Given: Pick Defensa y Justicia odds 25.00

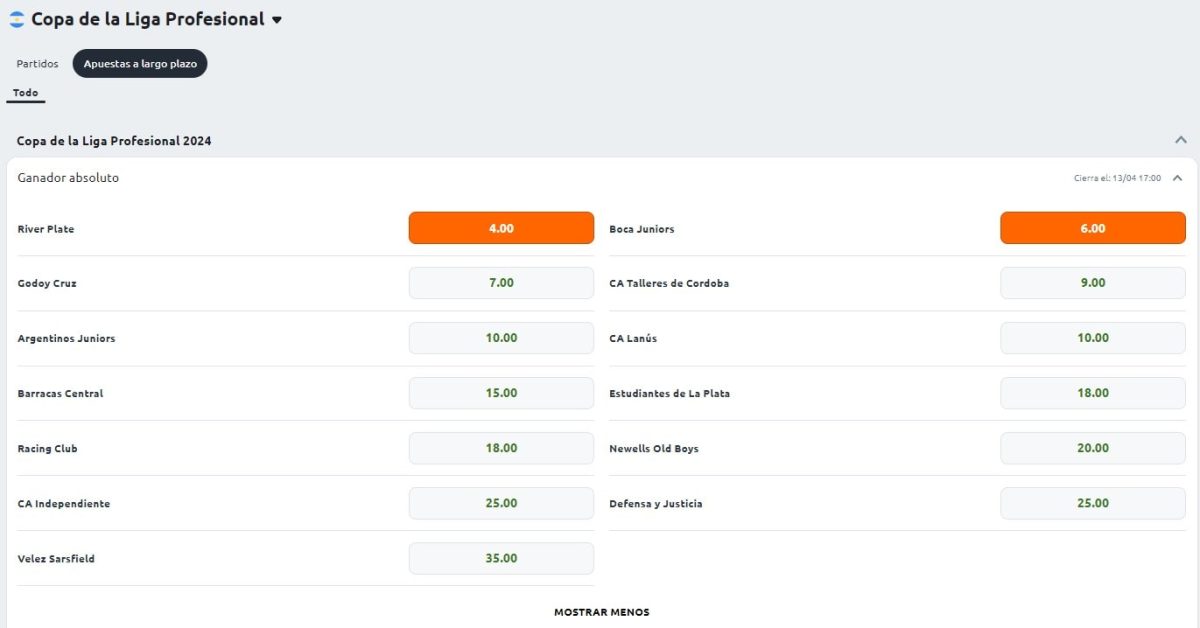Looking at the screenshot, I should click(1093, 503).
